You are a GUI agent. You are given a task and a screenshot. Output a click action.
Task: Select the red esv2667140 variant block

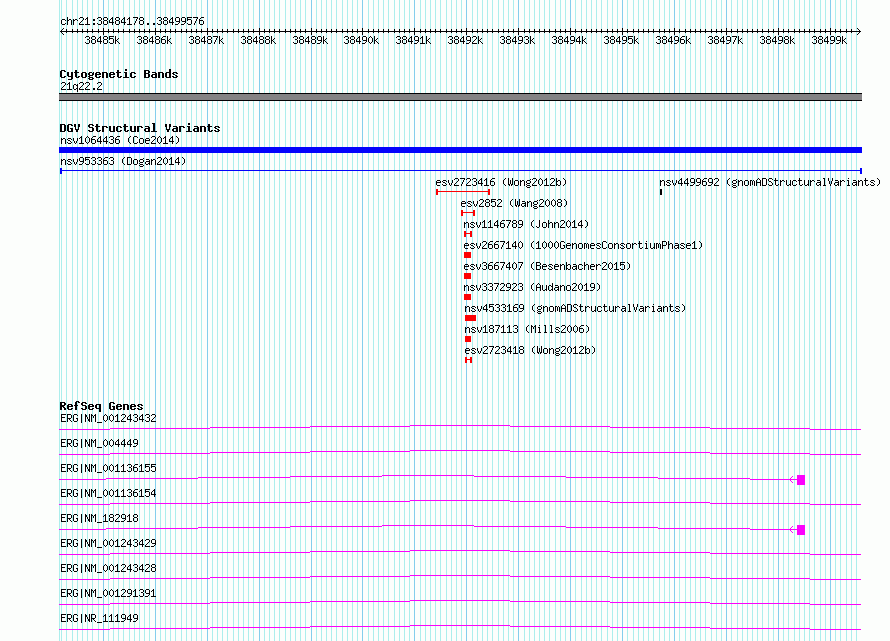(x=468, y=255)
